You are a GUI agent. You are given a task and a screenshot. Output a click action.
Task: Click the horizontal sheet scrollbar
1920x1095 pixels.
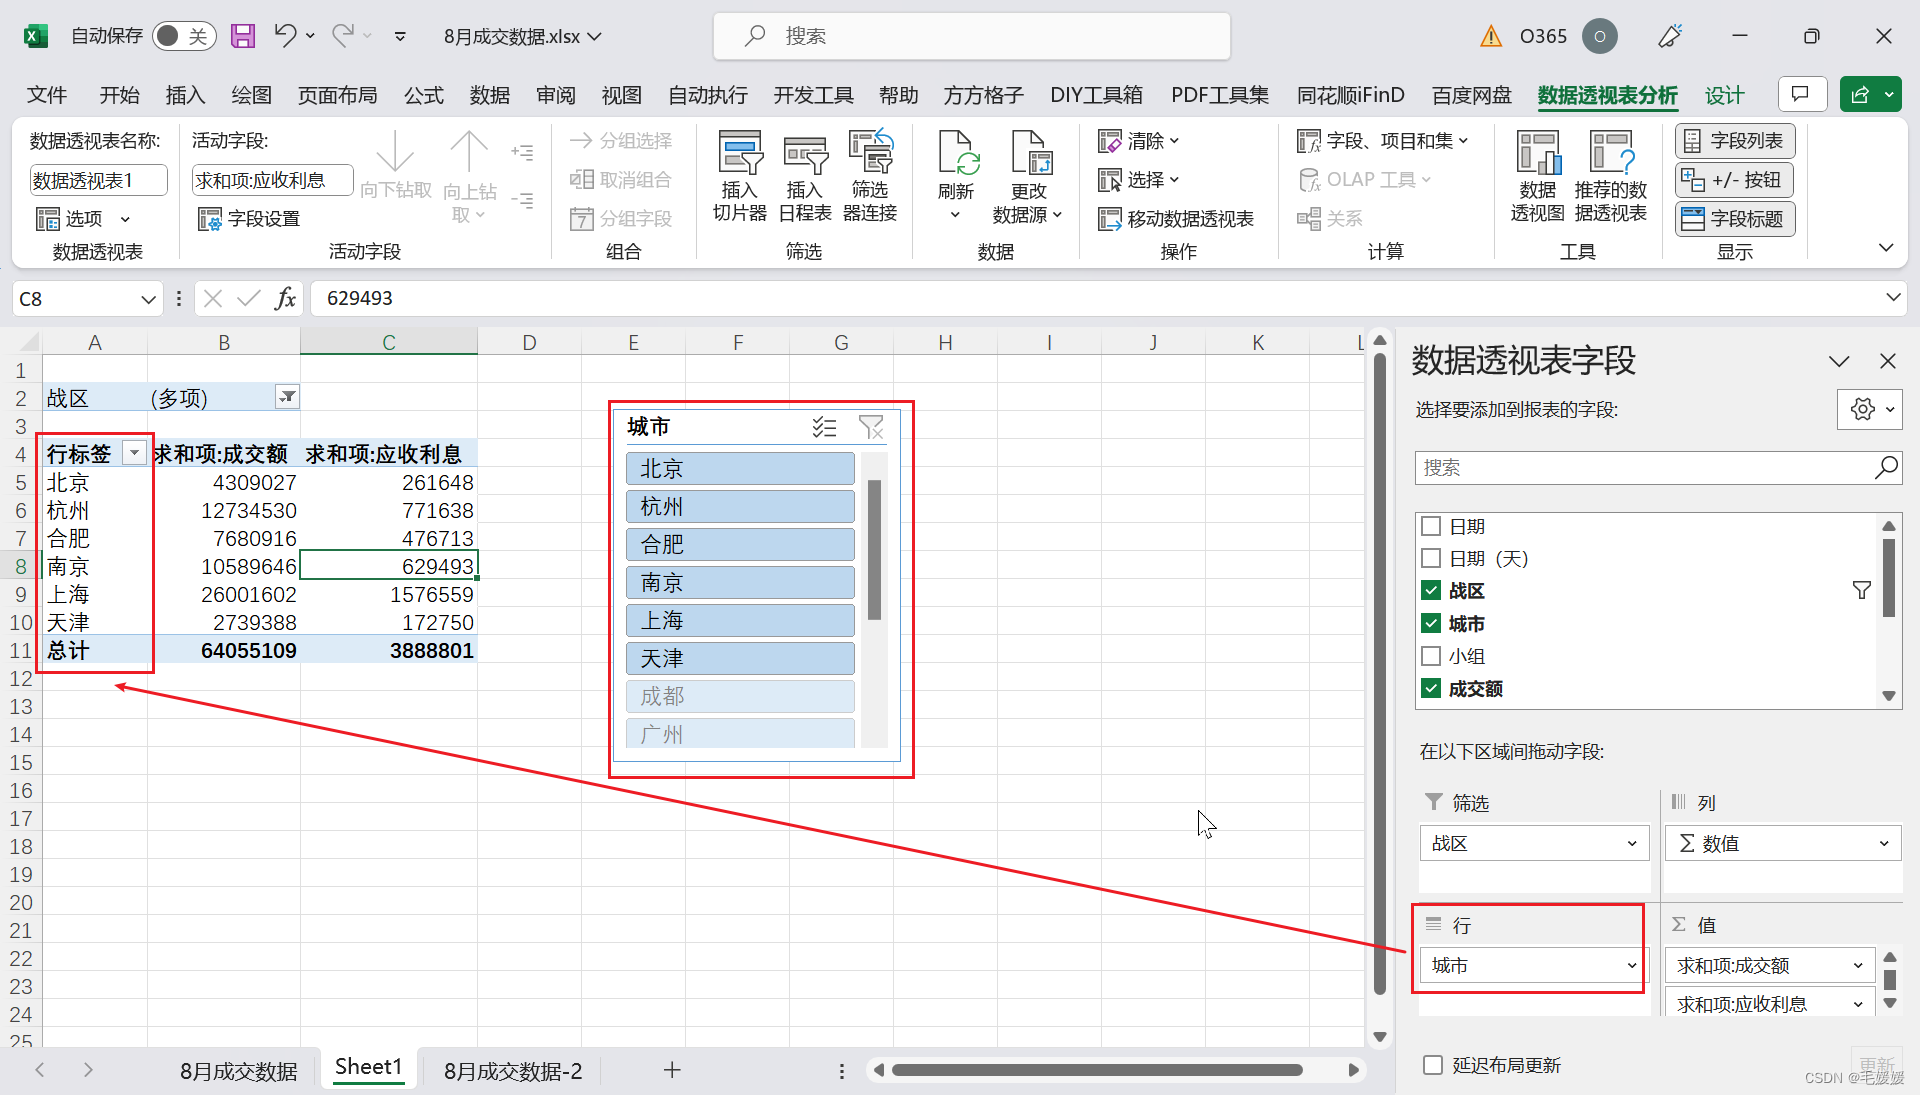pos(1097,1070)
